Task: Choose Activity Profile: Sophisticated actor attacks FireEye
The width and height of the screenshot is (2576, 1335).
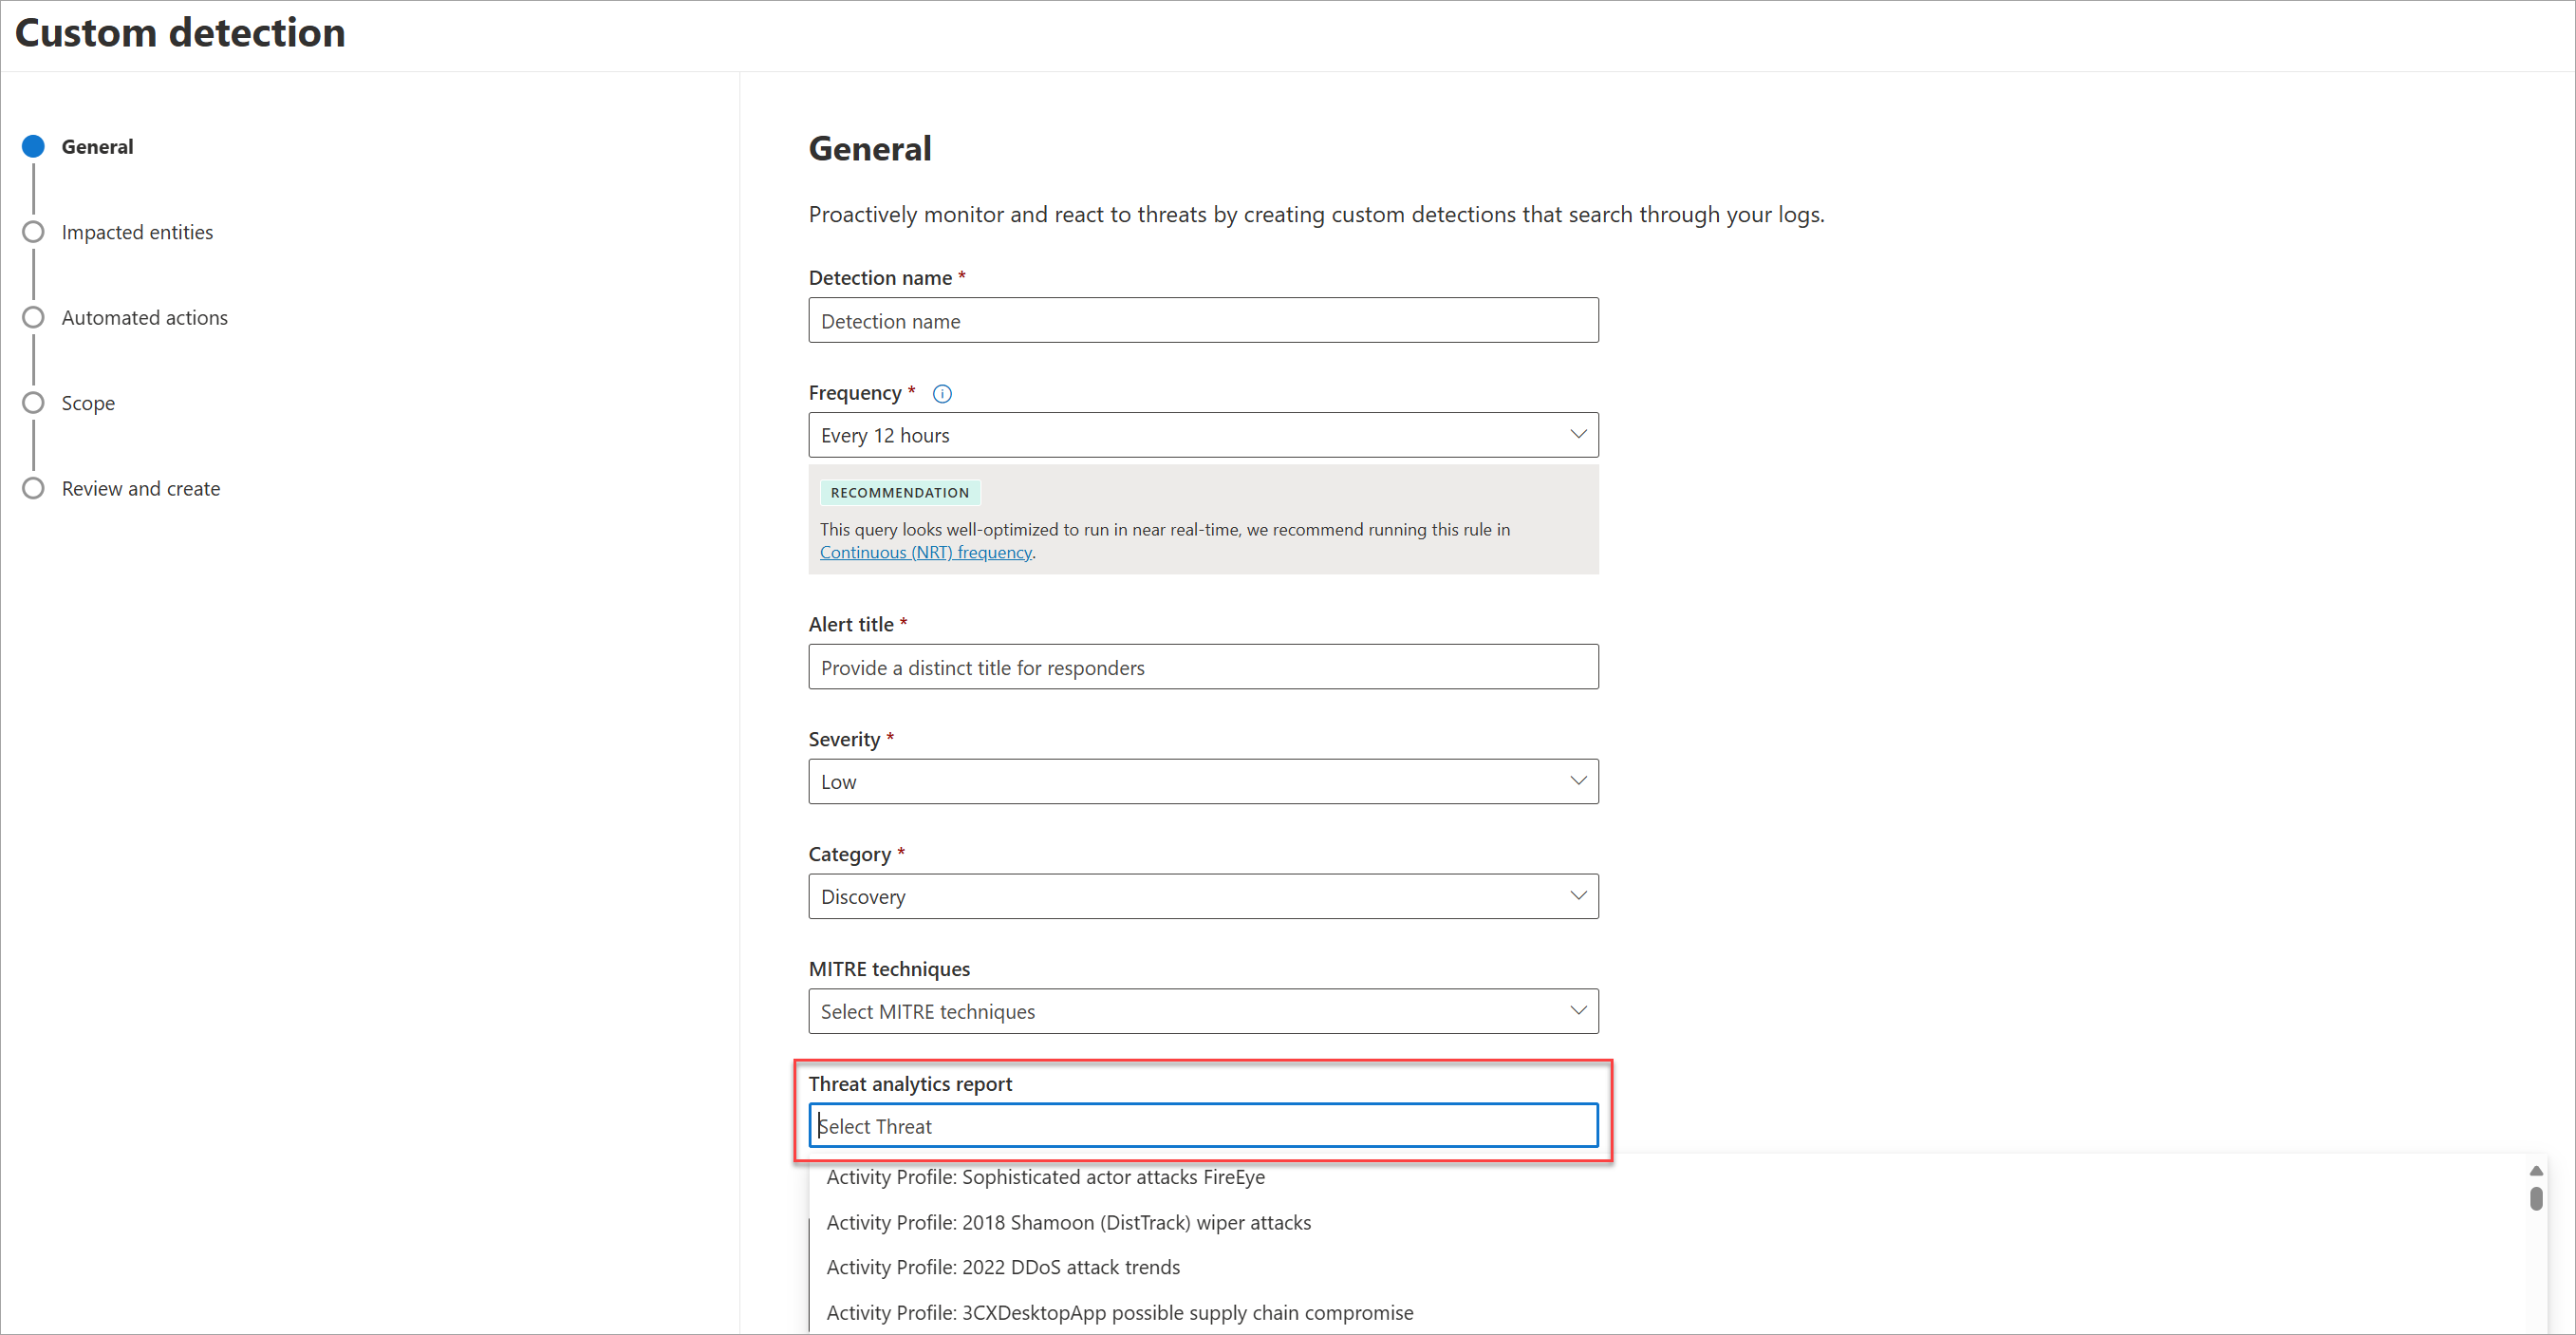Action: pos(1045,1177)
